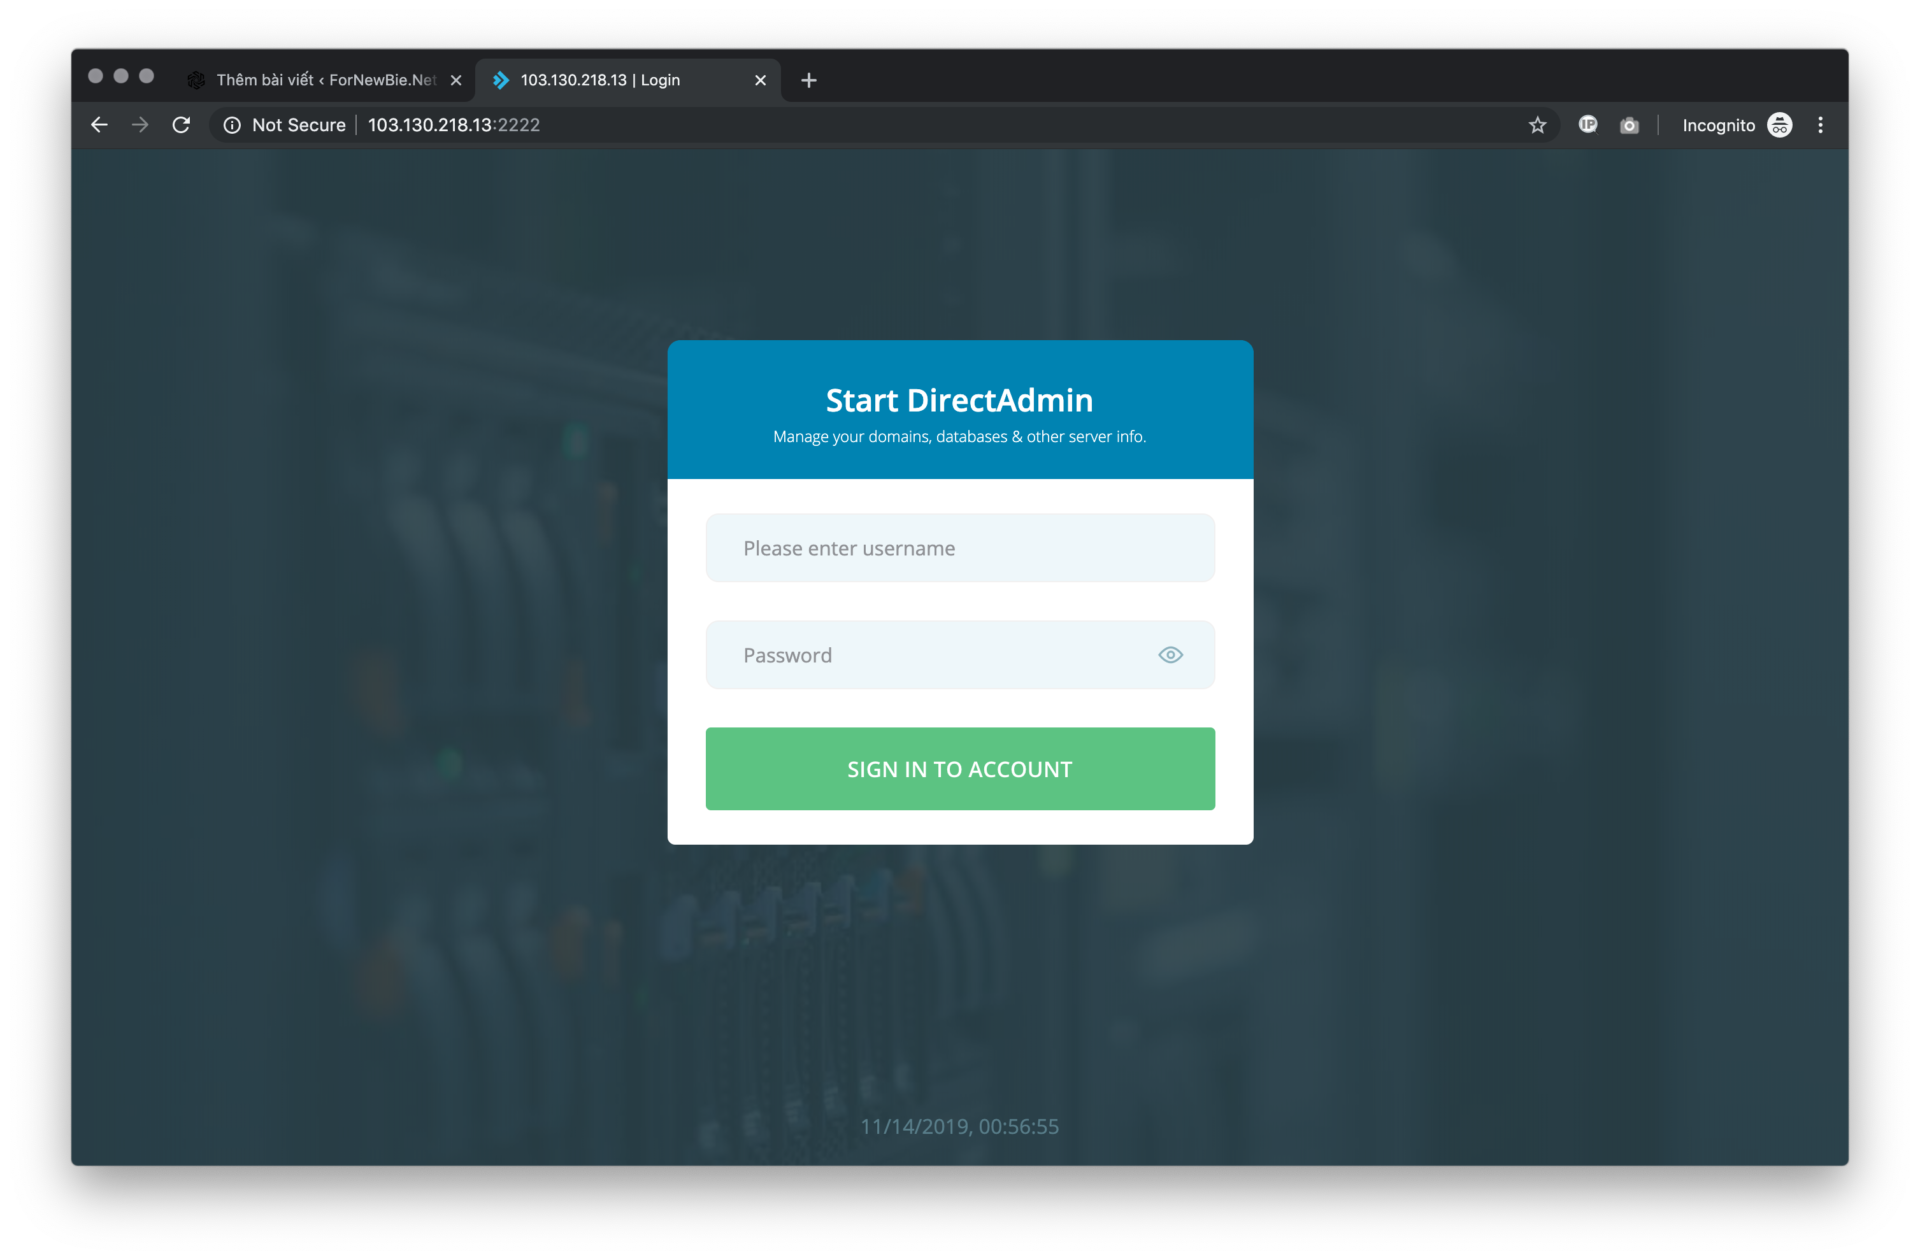Click the username input field
Image resolution: width=1920 pixels, height=1260 pixels.
[x=959, y=547]
